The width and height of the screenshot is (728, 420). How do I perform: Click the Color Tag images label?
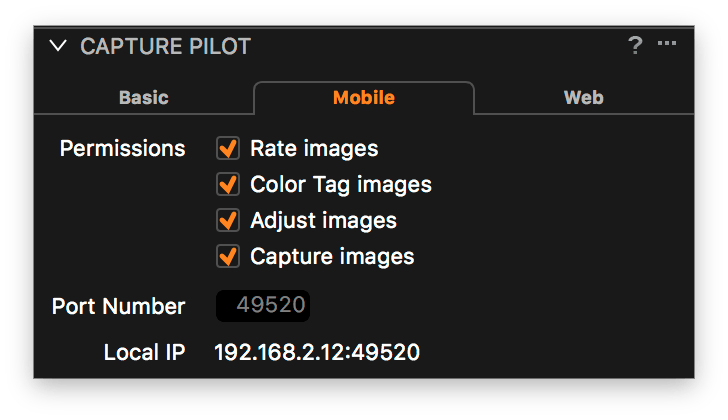click(x=341, y=185)
